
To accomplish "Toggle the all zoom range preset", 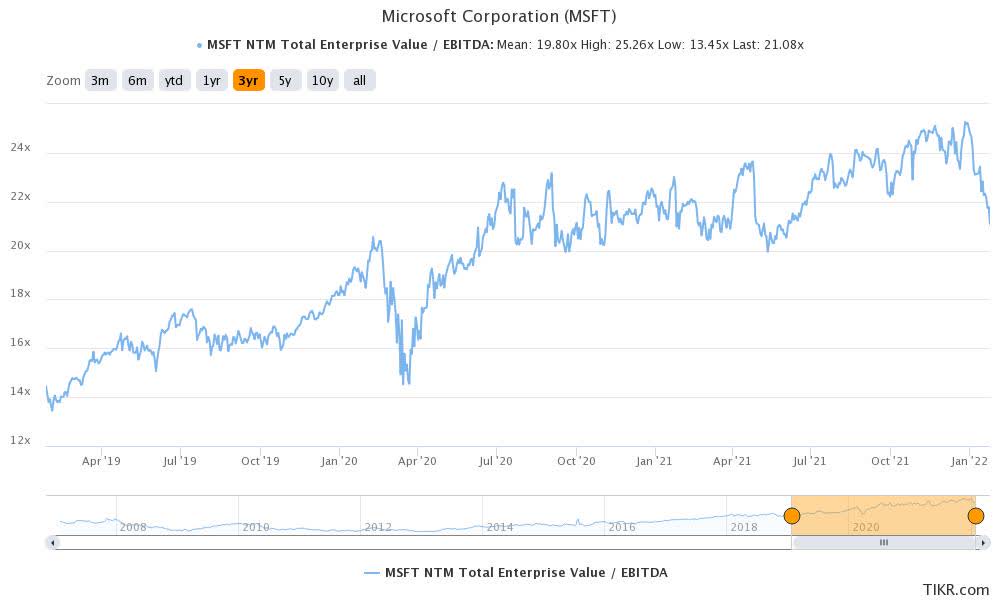I will (358, 80).
